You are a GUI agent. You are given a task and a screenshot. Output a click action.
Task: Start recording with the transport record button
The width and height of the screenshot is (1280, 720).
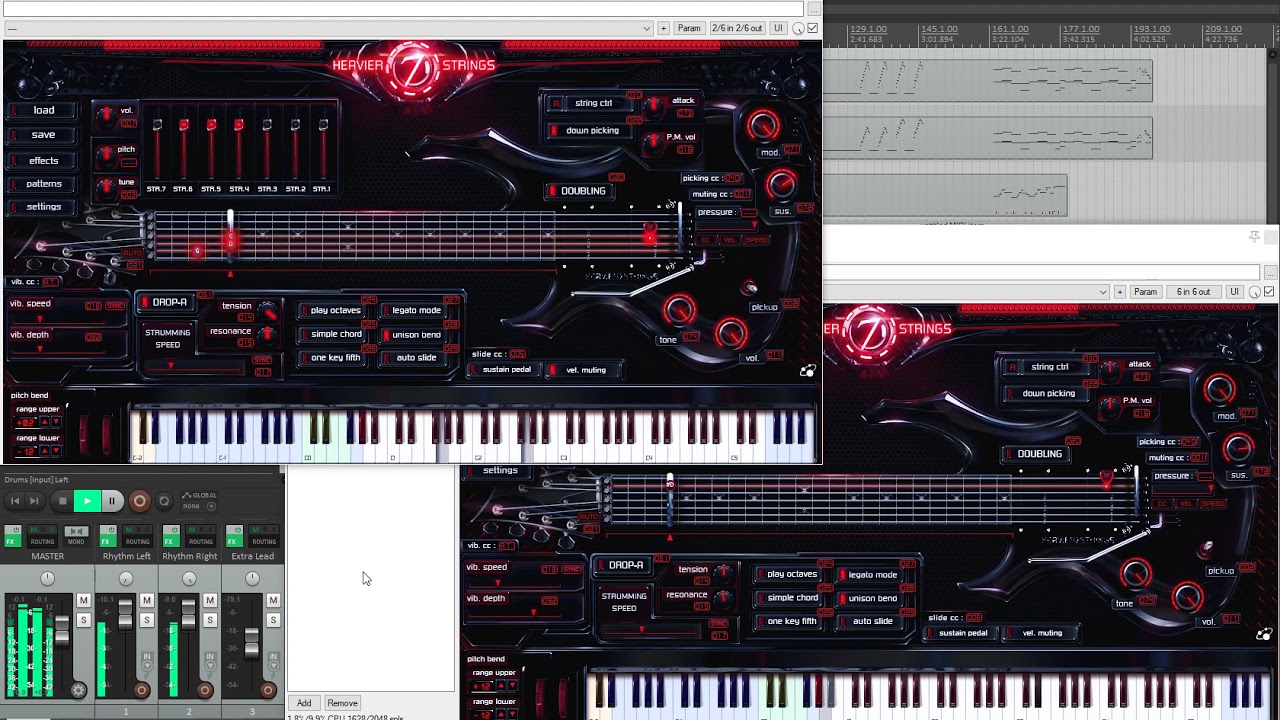click(139, 501)
